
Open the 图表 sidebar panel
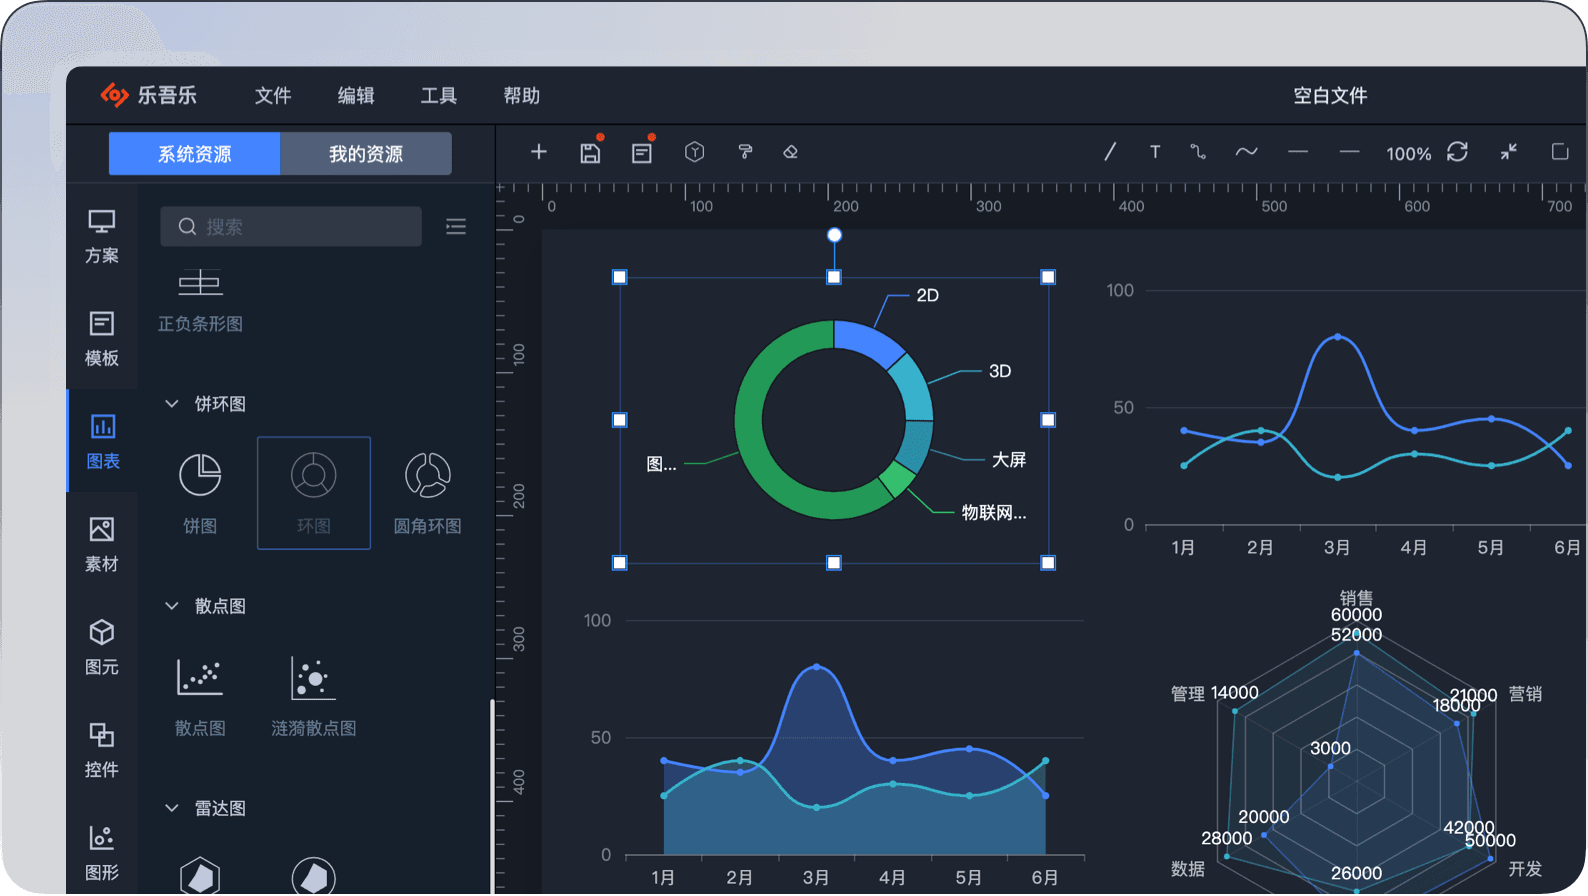tap(102, 440)
